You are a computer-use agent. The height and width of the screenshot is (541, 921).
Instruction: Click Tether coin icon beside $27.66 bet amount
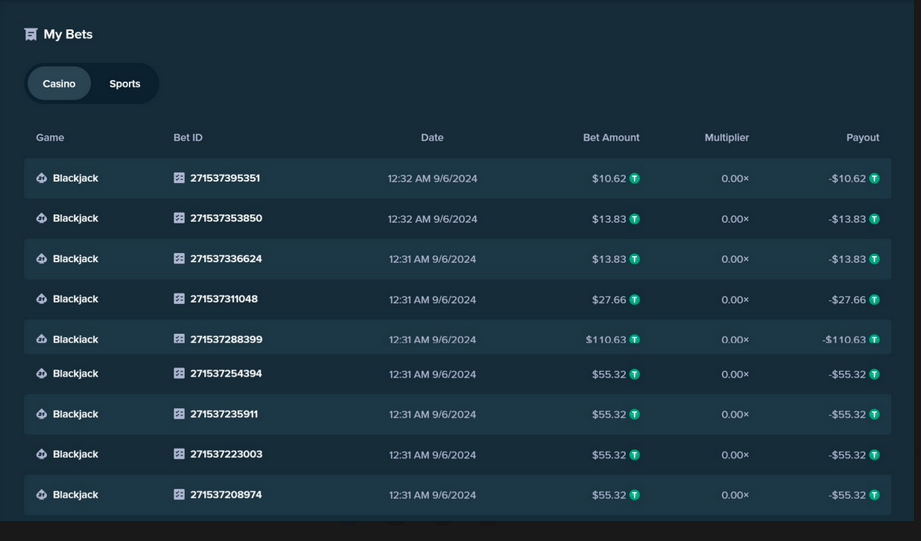coord(634,300)
